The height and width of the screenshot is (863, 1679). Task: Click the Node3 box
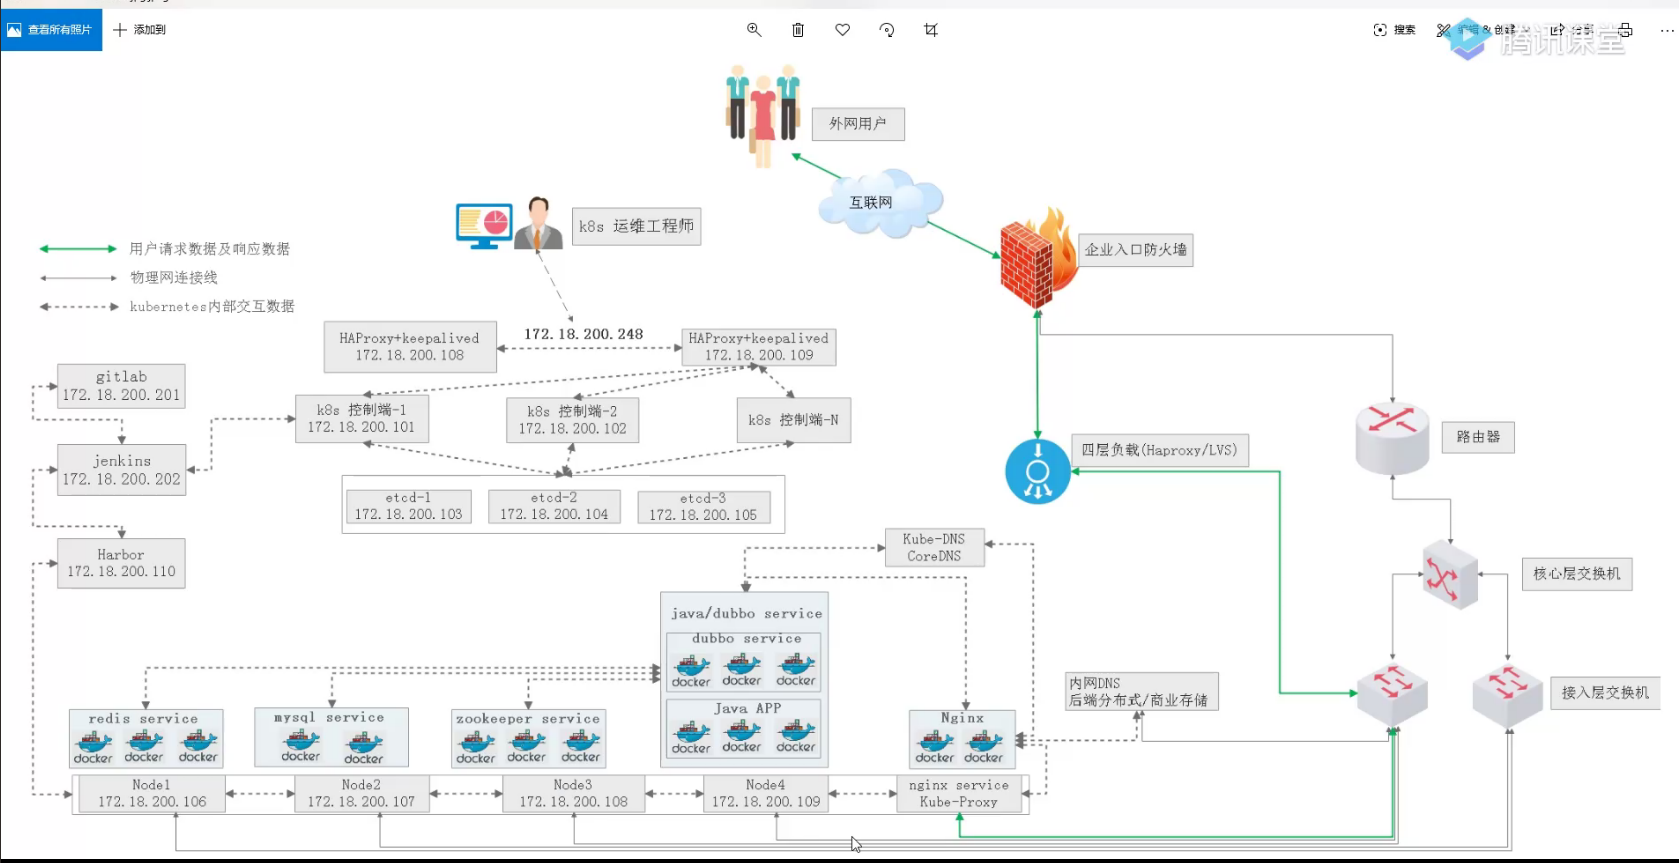pyautogui.click(x=573, y=794)
